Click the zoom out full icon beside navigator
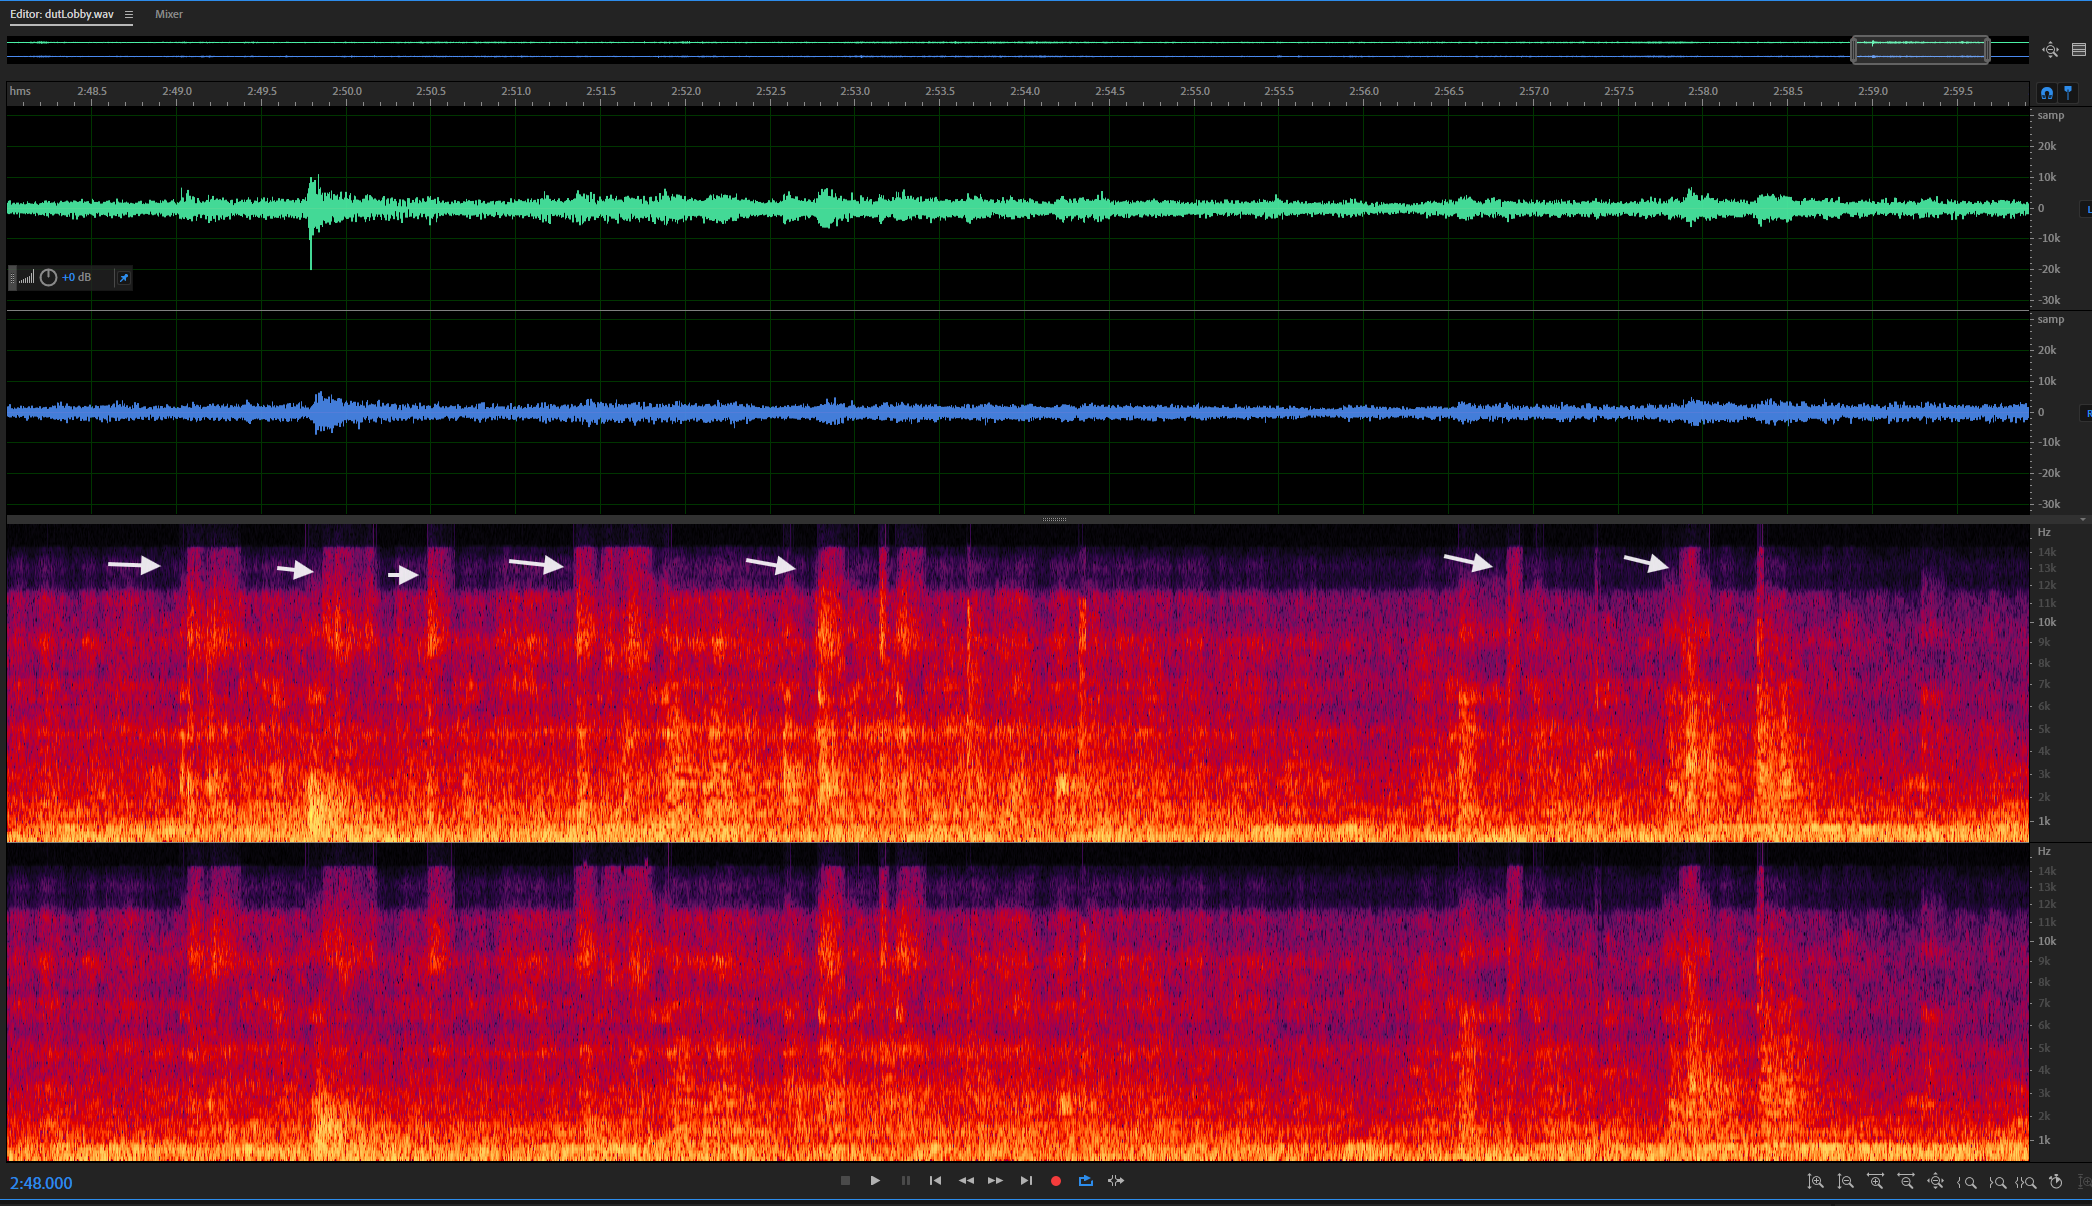The width and height of the screenshot is (2092, 1206). (2051, 50)
